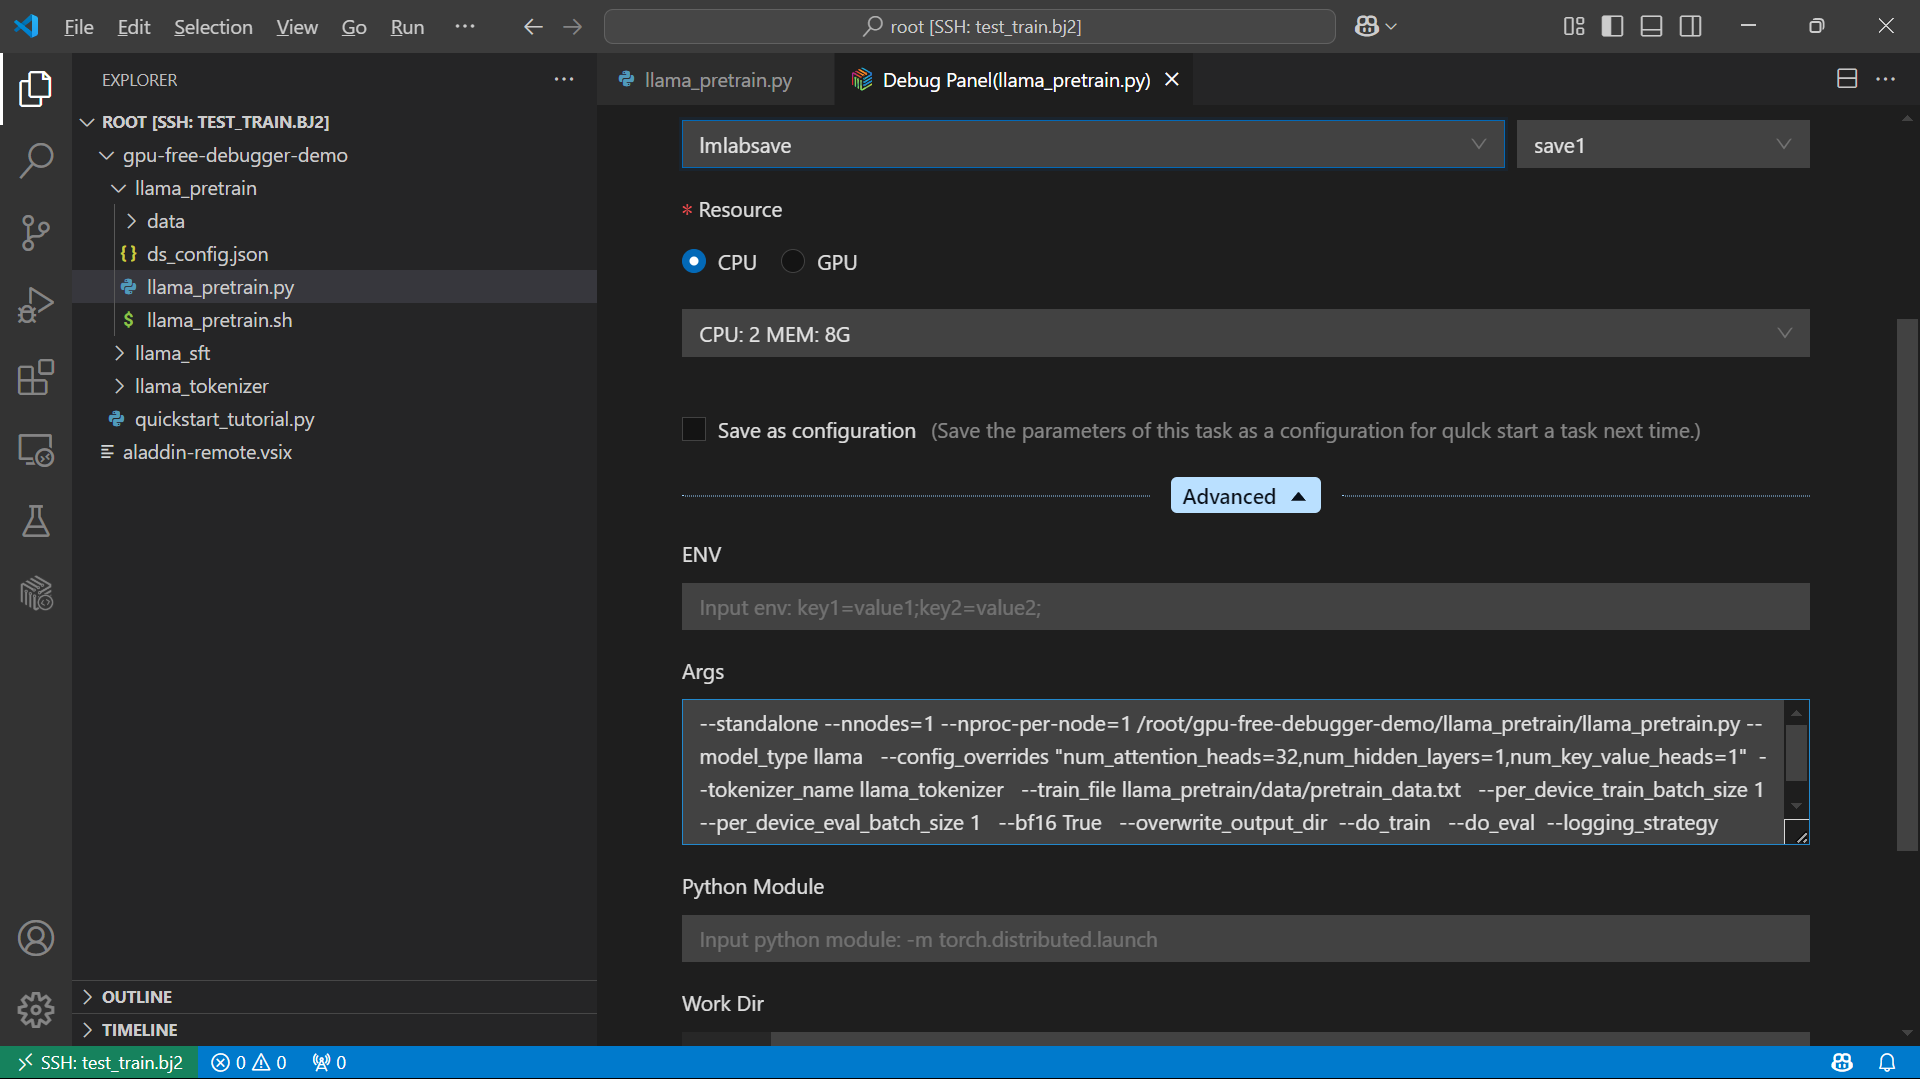The width and height of the screenshot is (1920, 1079).
Task: Open the Source Control view
Action: [36, 232]
